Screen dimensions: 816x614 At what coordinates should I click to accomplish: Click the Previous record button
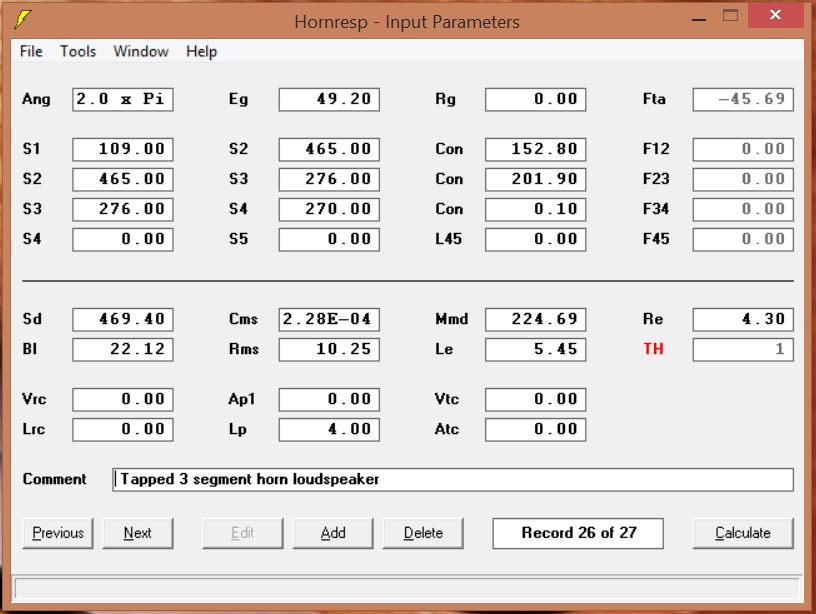pyautogui.click(x=58, y=533)
